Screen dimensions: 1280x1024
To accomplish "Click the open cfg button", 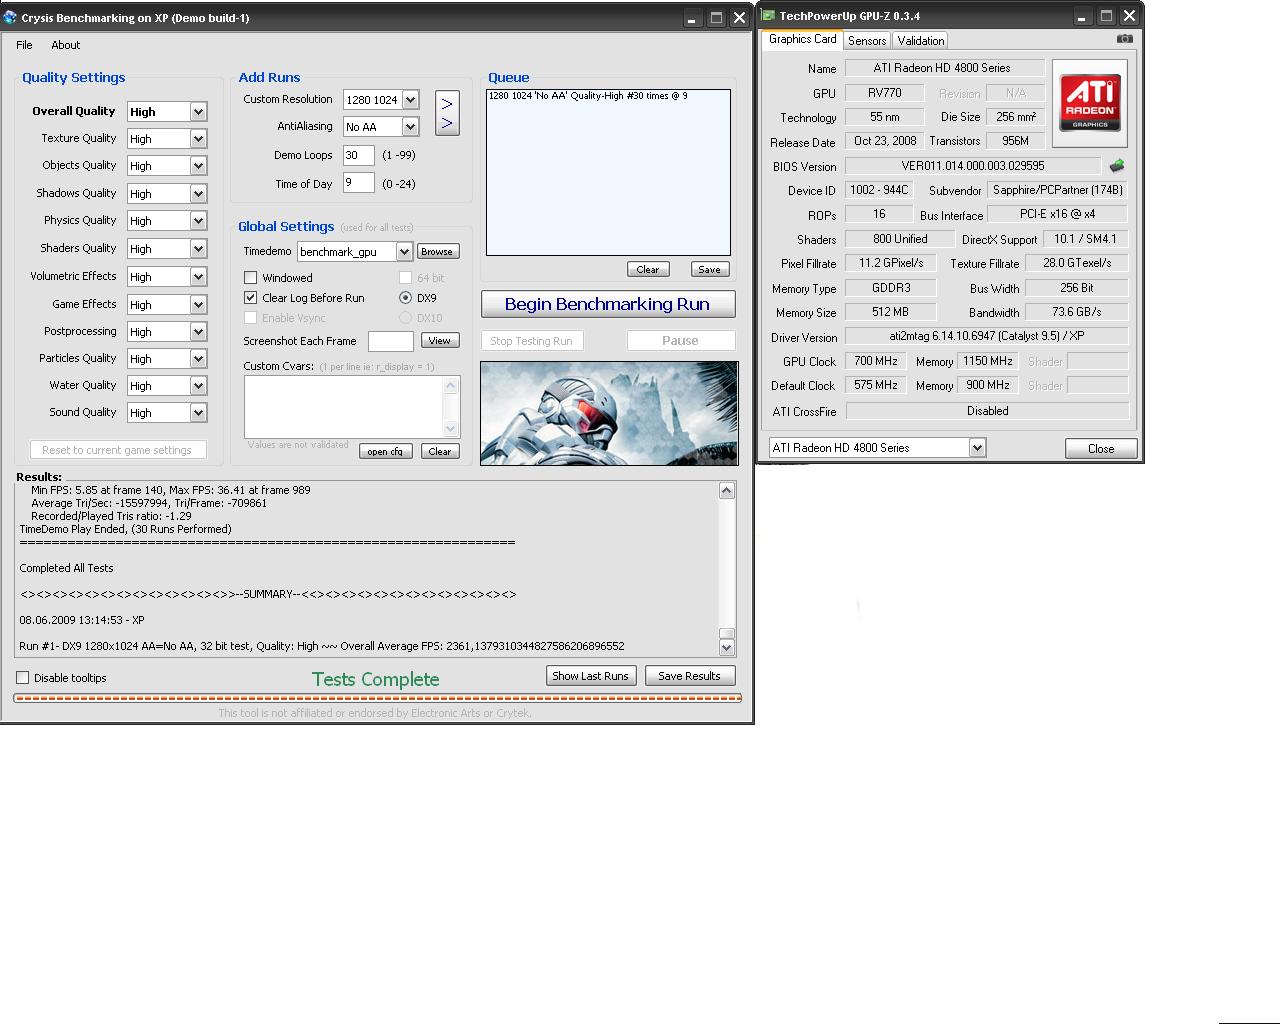I will click(x=386, y=451).
